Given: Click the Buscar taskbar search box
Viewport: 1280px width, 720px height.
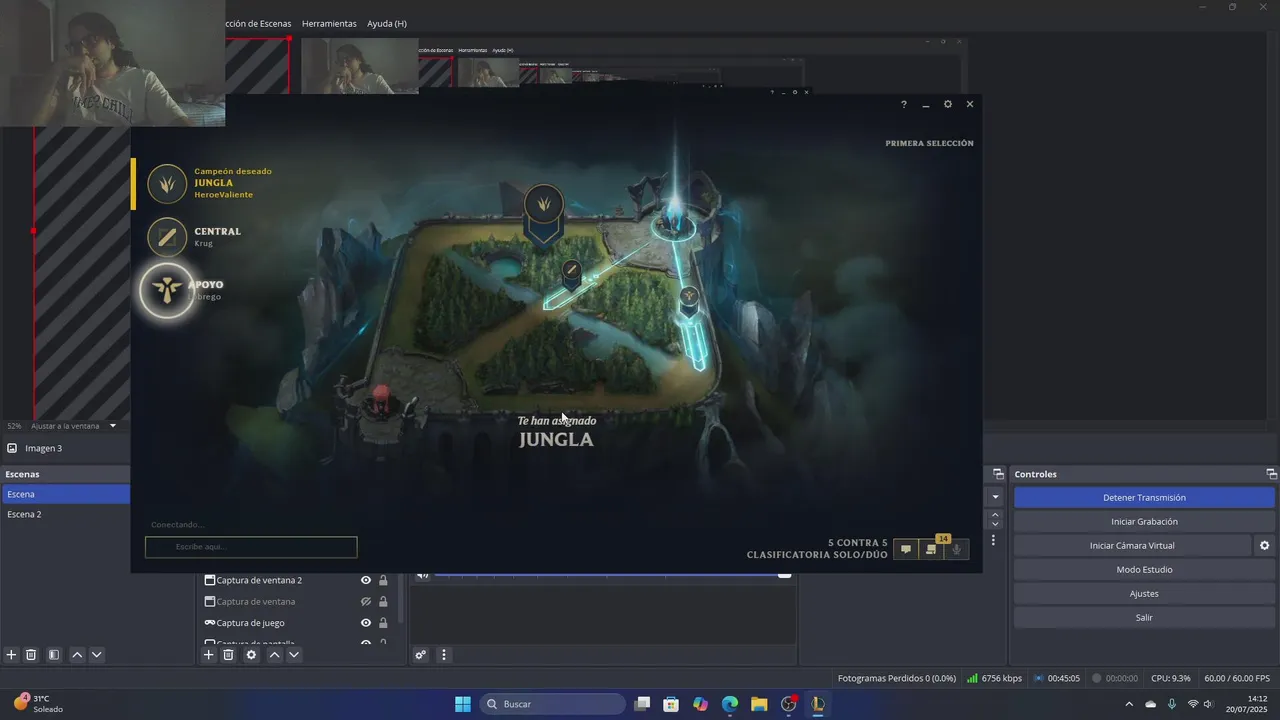Looking at the screenshot, I should (x=552, y=704).
